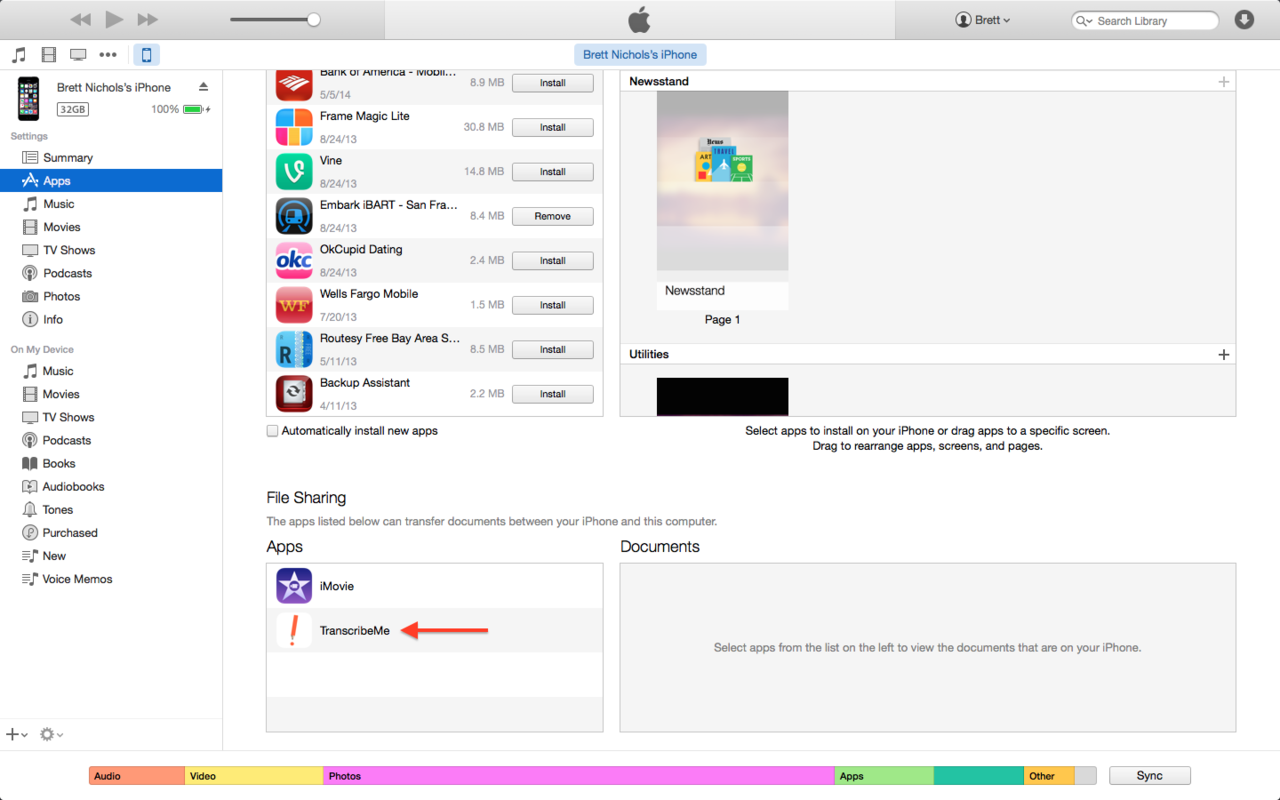Image resolution: width=1280 pixels, height=800 pixels.
Task: Click the iPhone device icon button
Action: (x=146, y=55)
